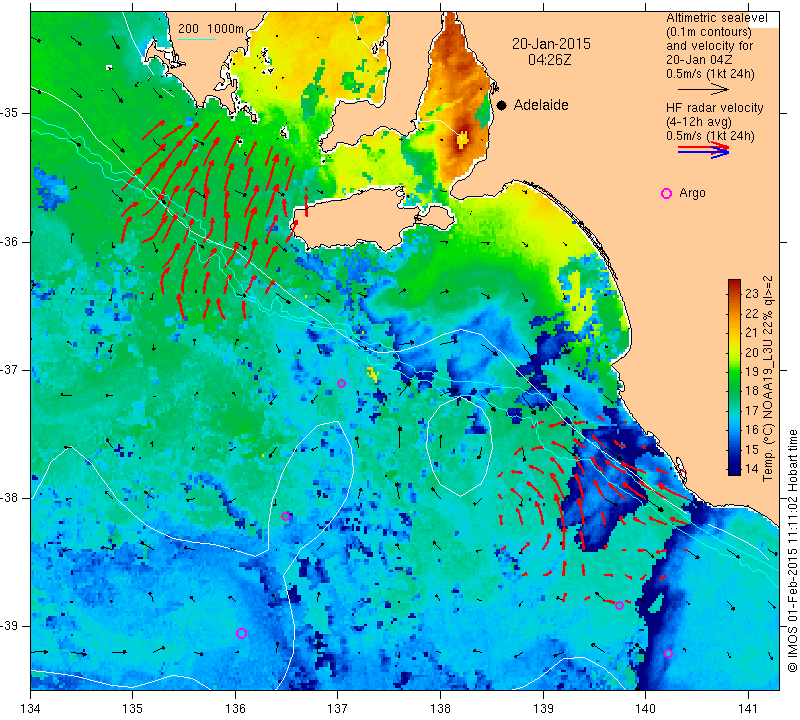The image size is (800, 720).
Task: Click the longitude axis label '139'
Action: click(x=543, y=709)
